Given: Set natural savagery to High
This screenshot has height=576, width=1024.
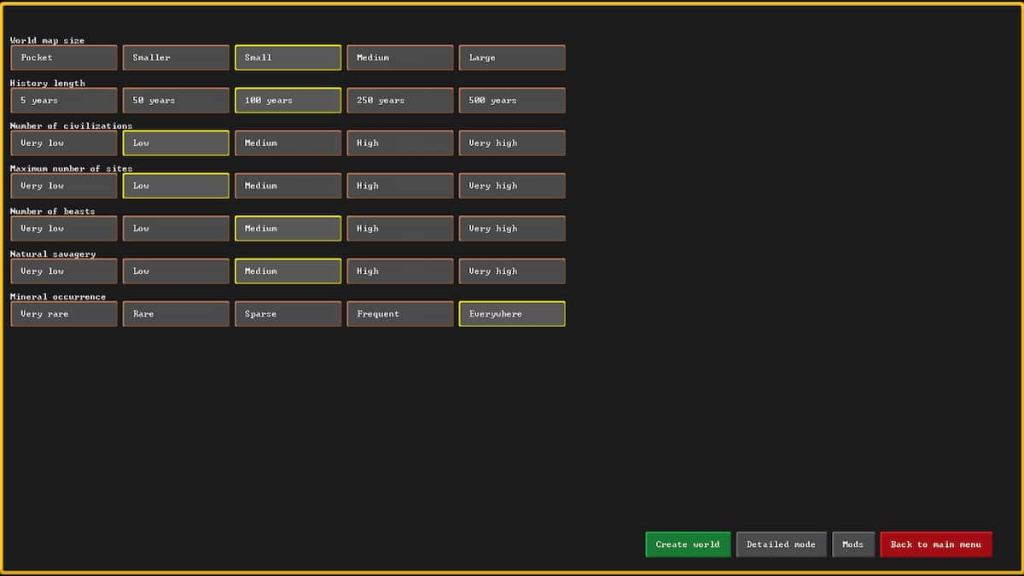Looking at the screenshot, I should pos(399,270).
